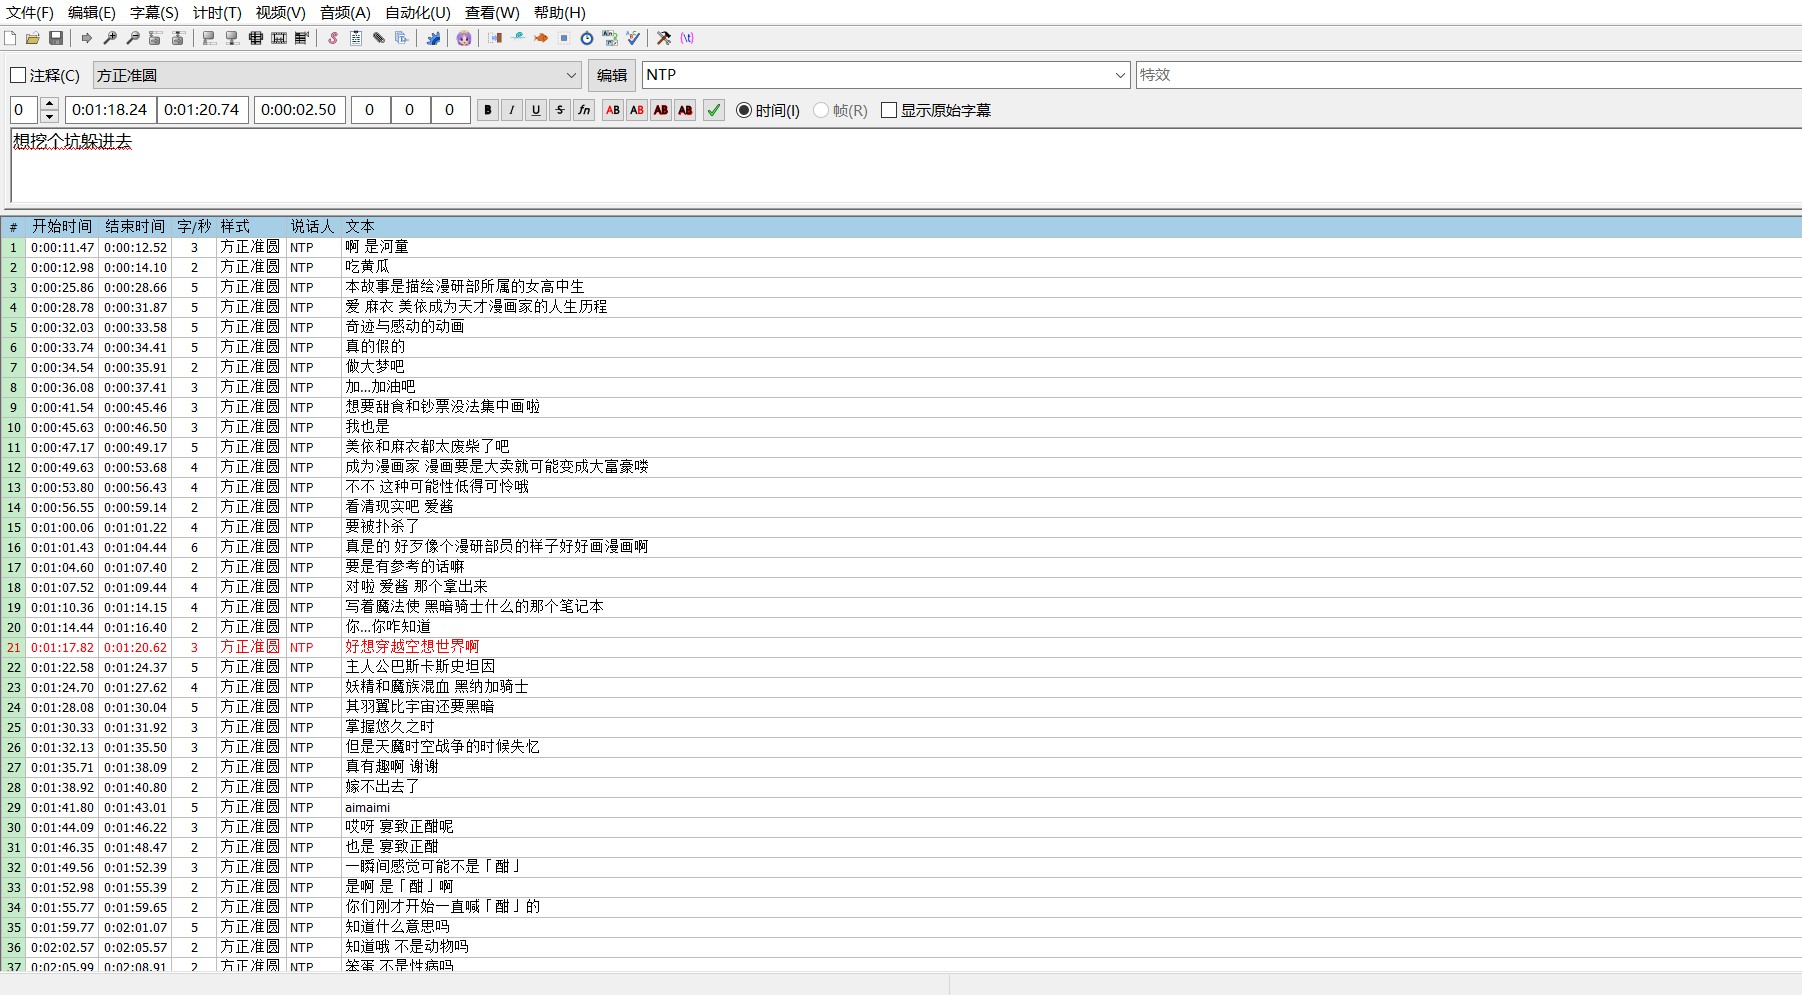Snap start time to video icon

coord(209,38)
